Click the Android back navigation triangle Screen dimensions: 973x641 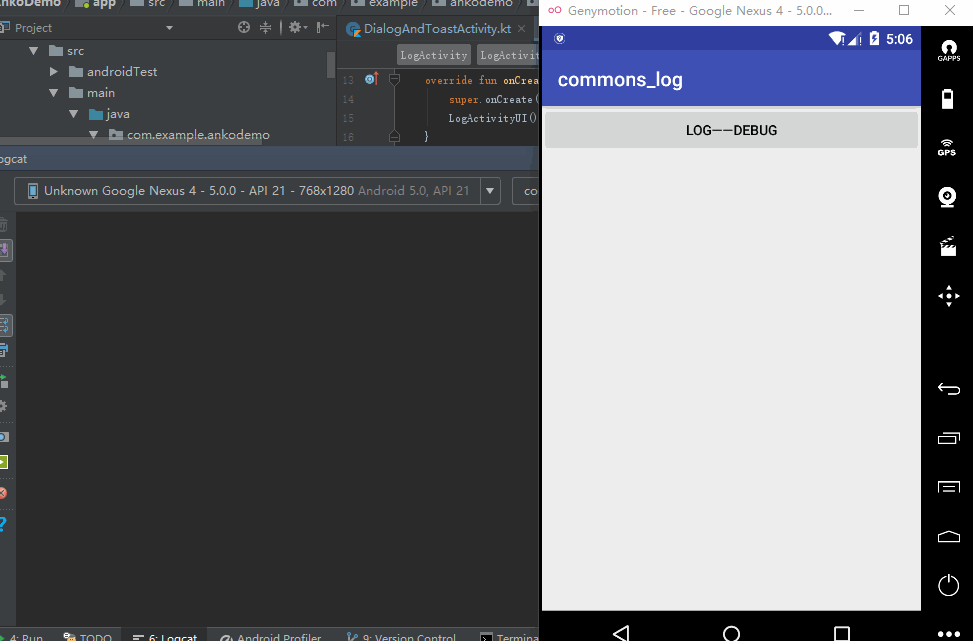pos(621,632)
